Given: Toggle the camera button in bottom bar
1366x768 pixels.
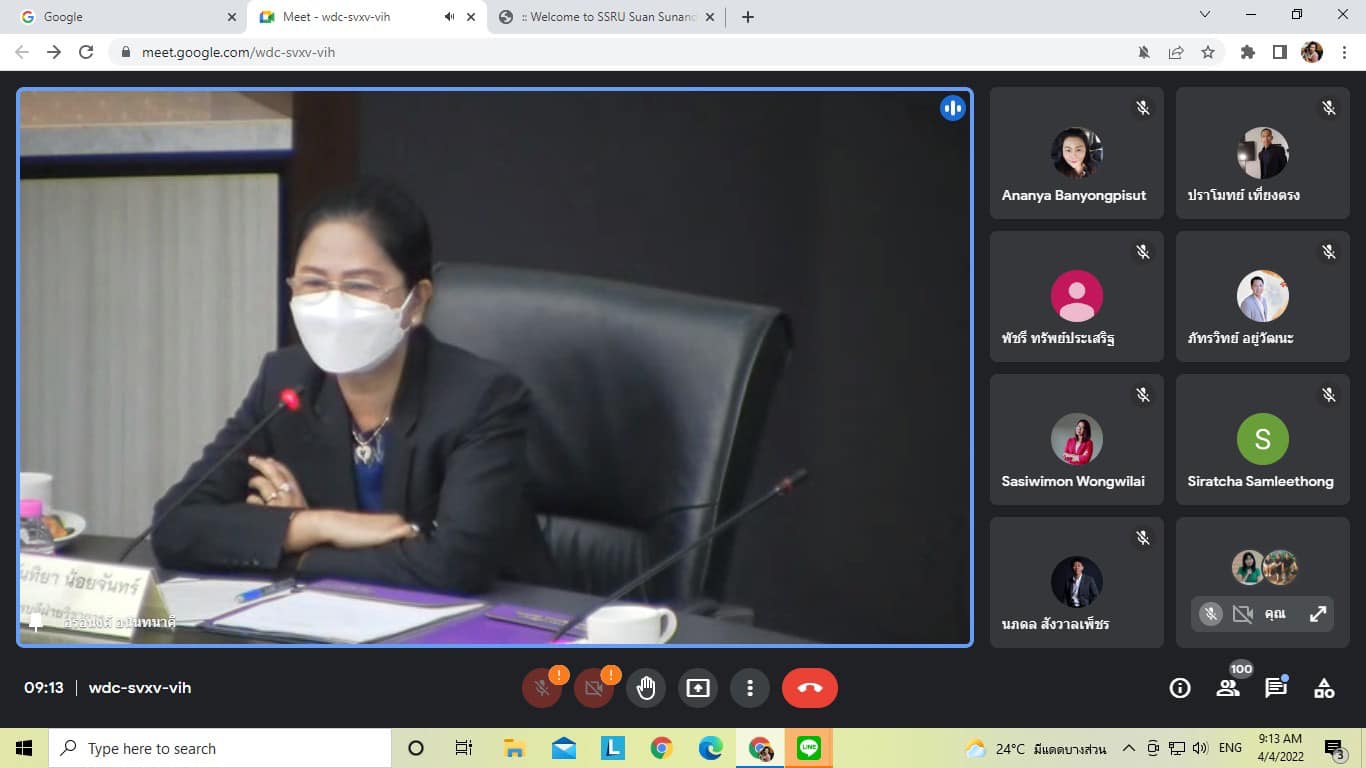Looking at the screenshot, I should (x=594, y=688).
